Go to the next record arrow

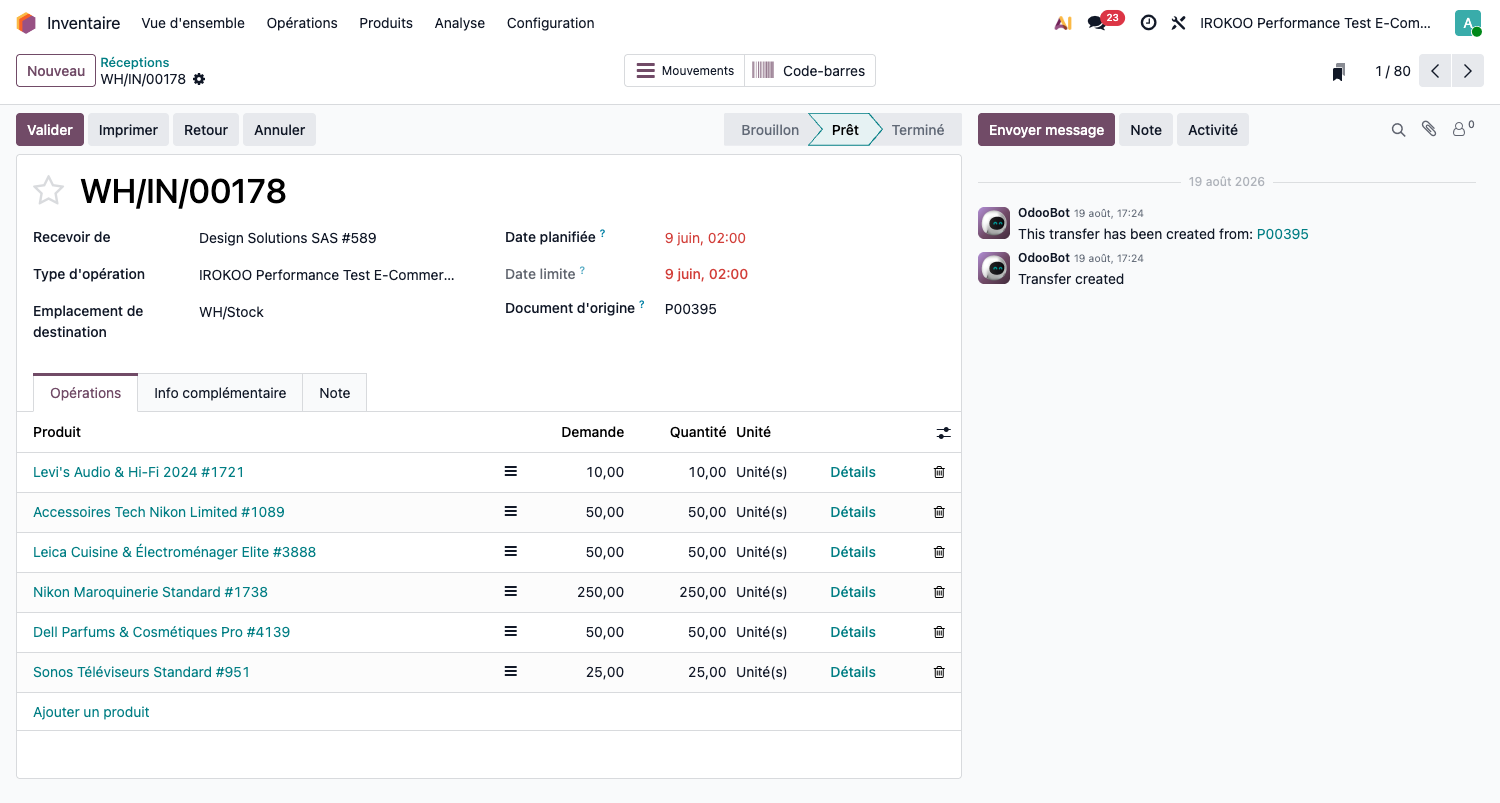(1467, 71)
